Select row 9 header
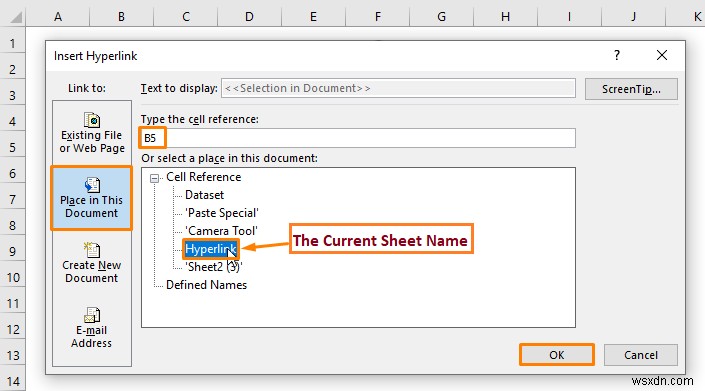Viewport: 705px width, 391px height. click(x=13, y=252)
